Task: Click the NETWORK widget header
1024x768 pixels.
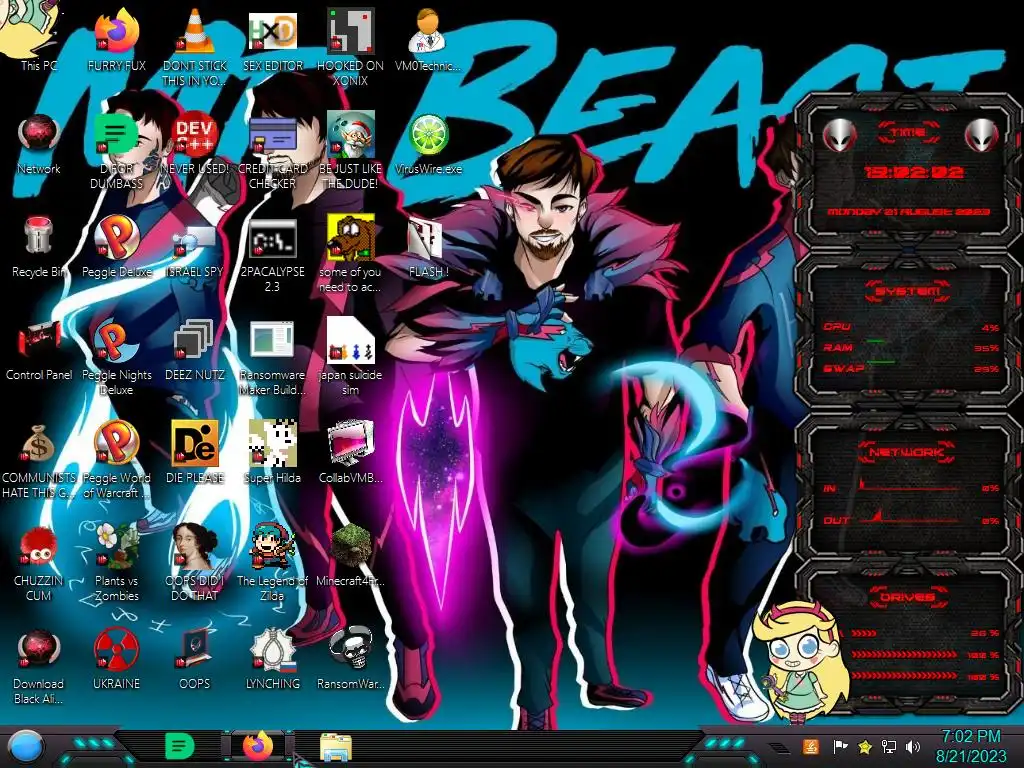Action: tap(908, 452)
